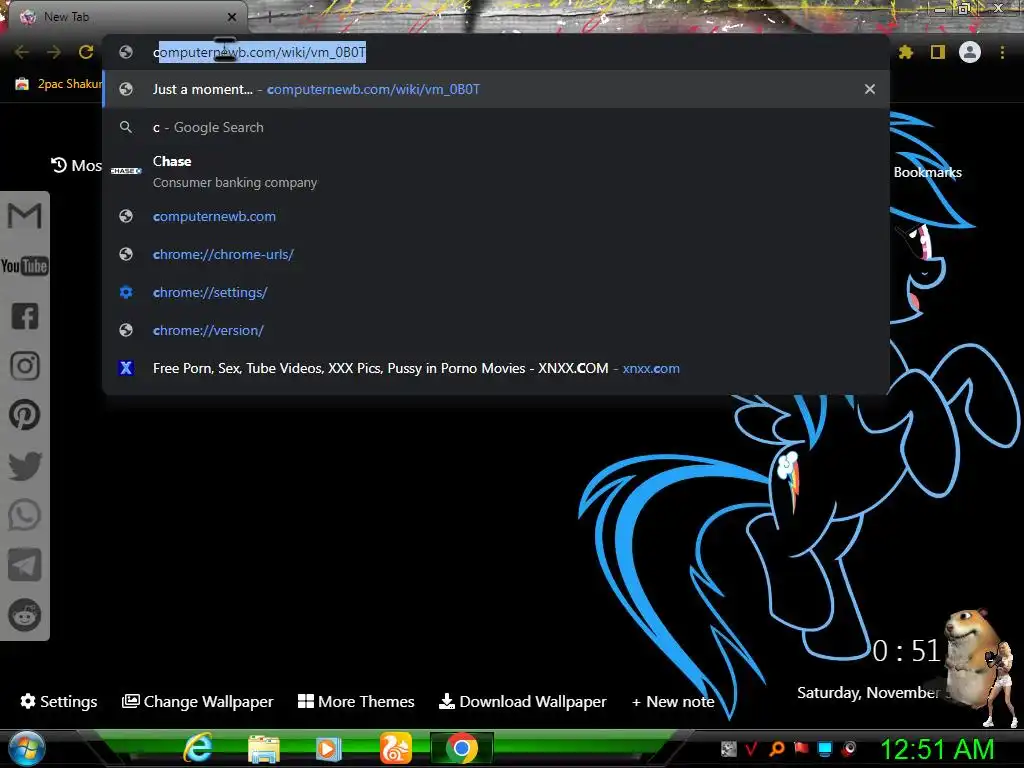Click the taskbar clock 12:51 AM

(x=937, y=749)
